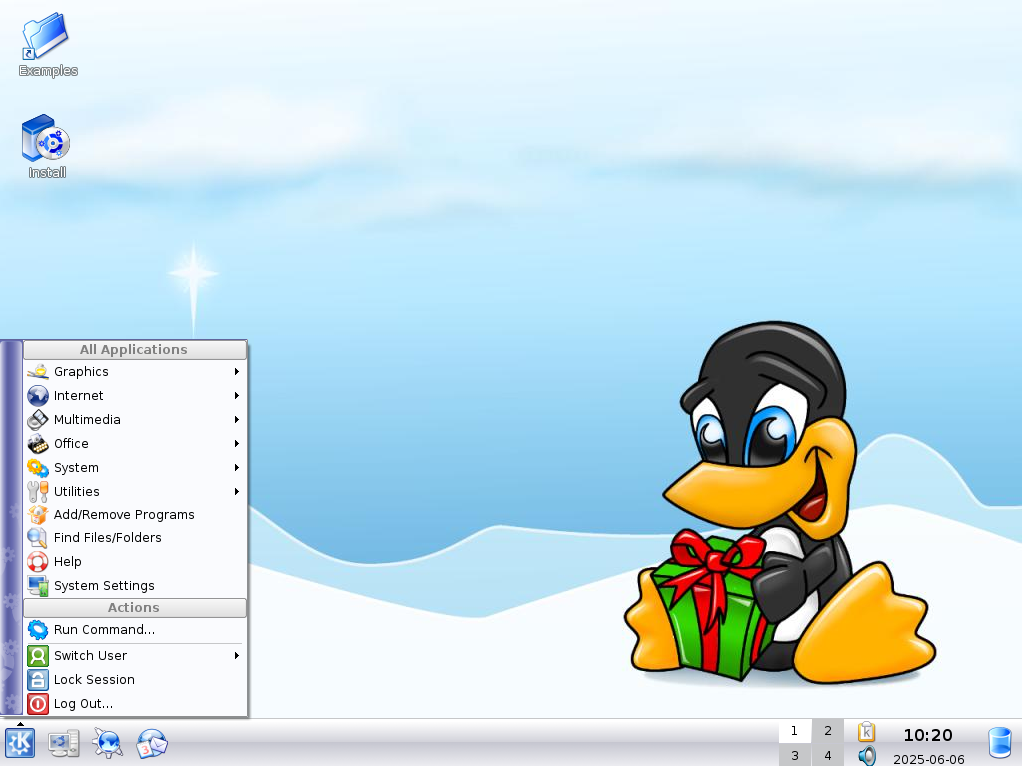This screenshot has height=766, width=1022.
Task: Open the Klipper clipboard tray icon
Action: [866, 731]
